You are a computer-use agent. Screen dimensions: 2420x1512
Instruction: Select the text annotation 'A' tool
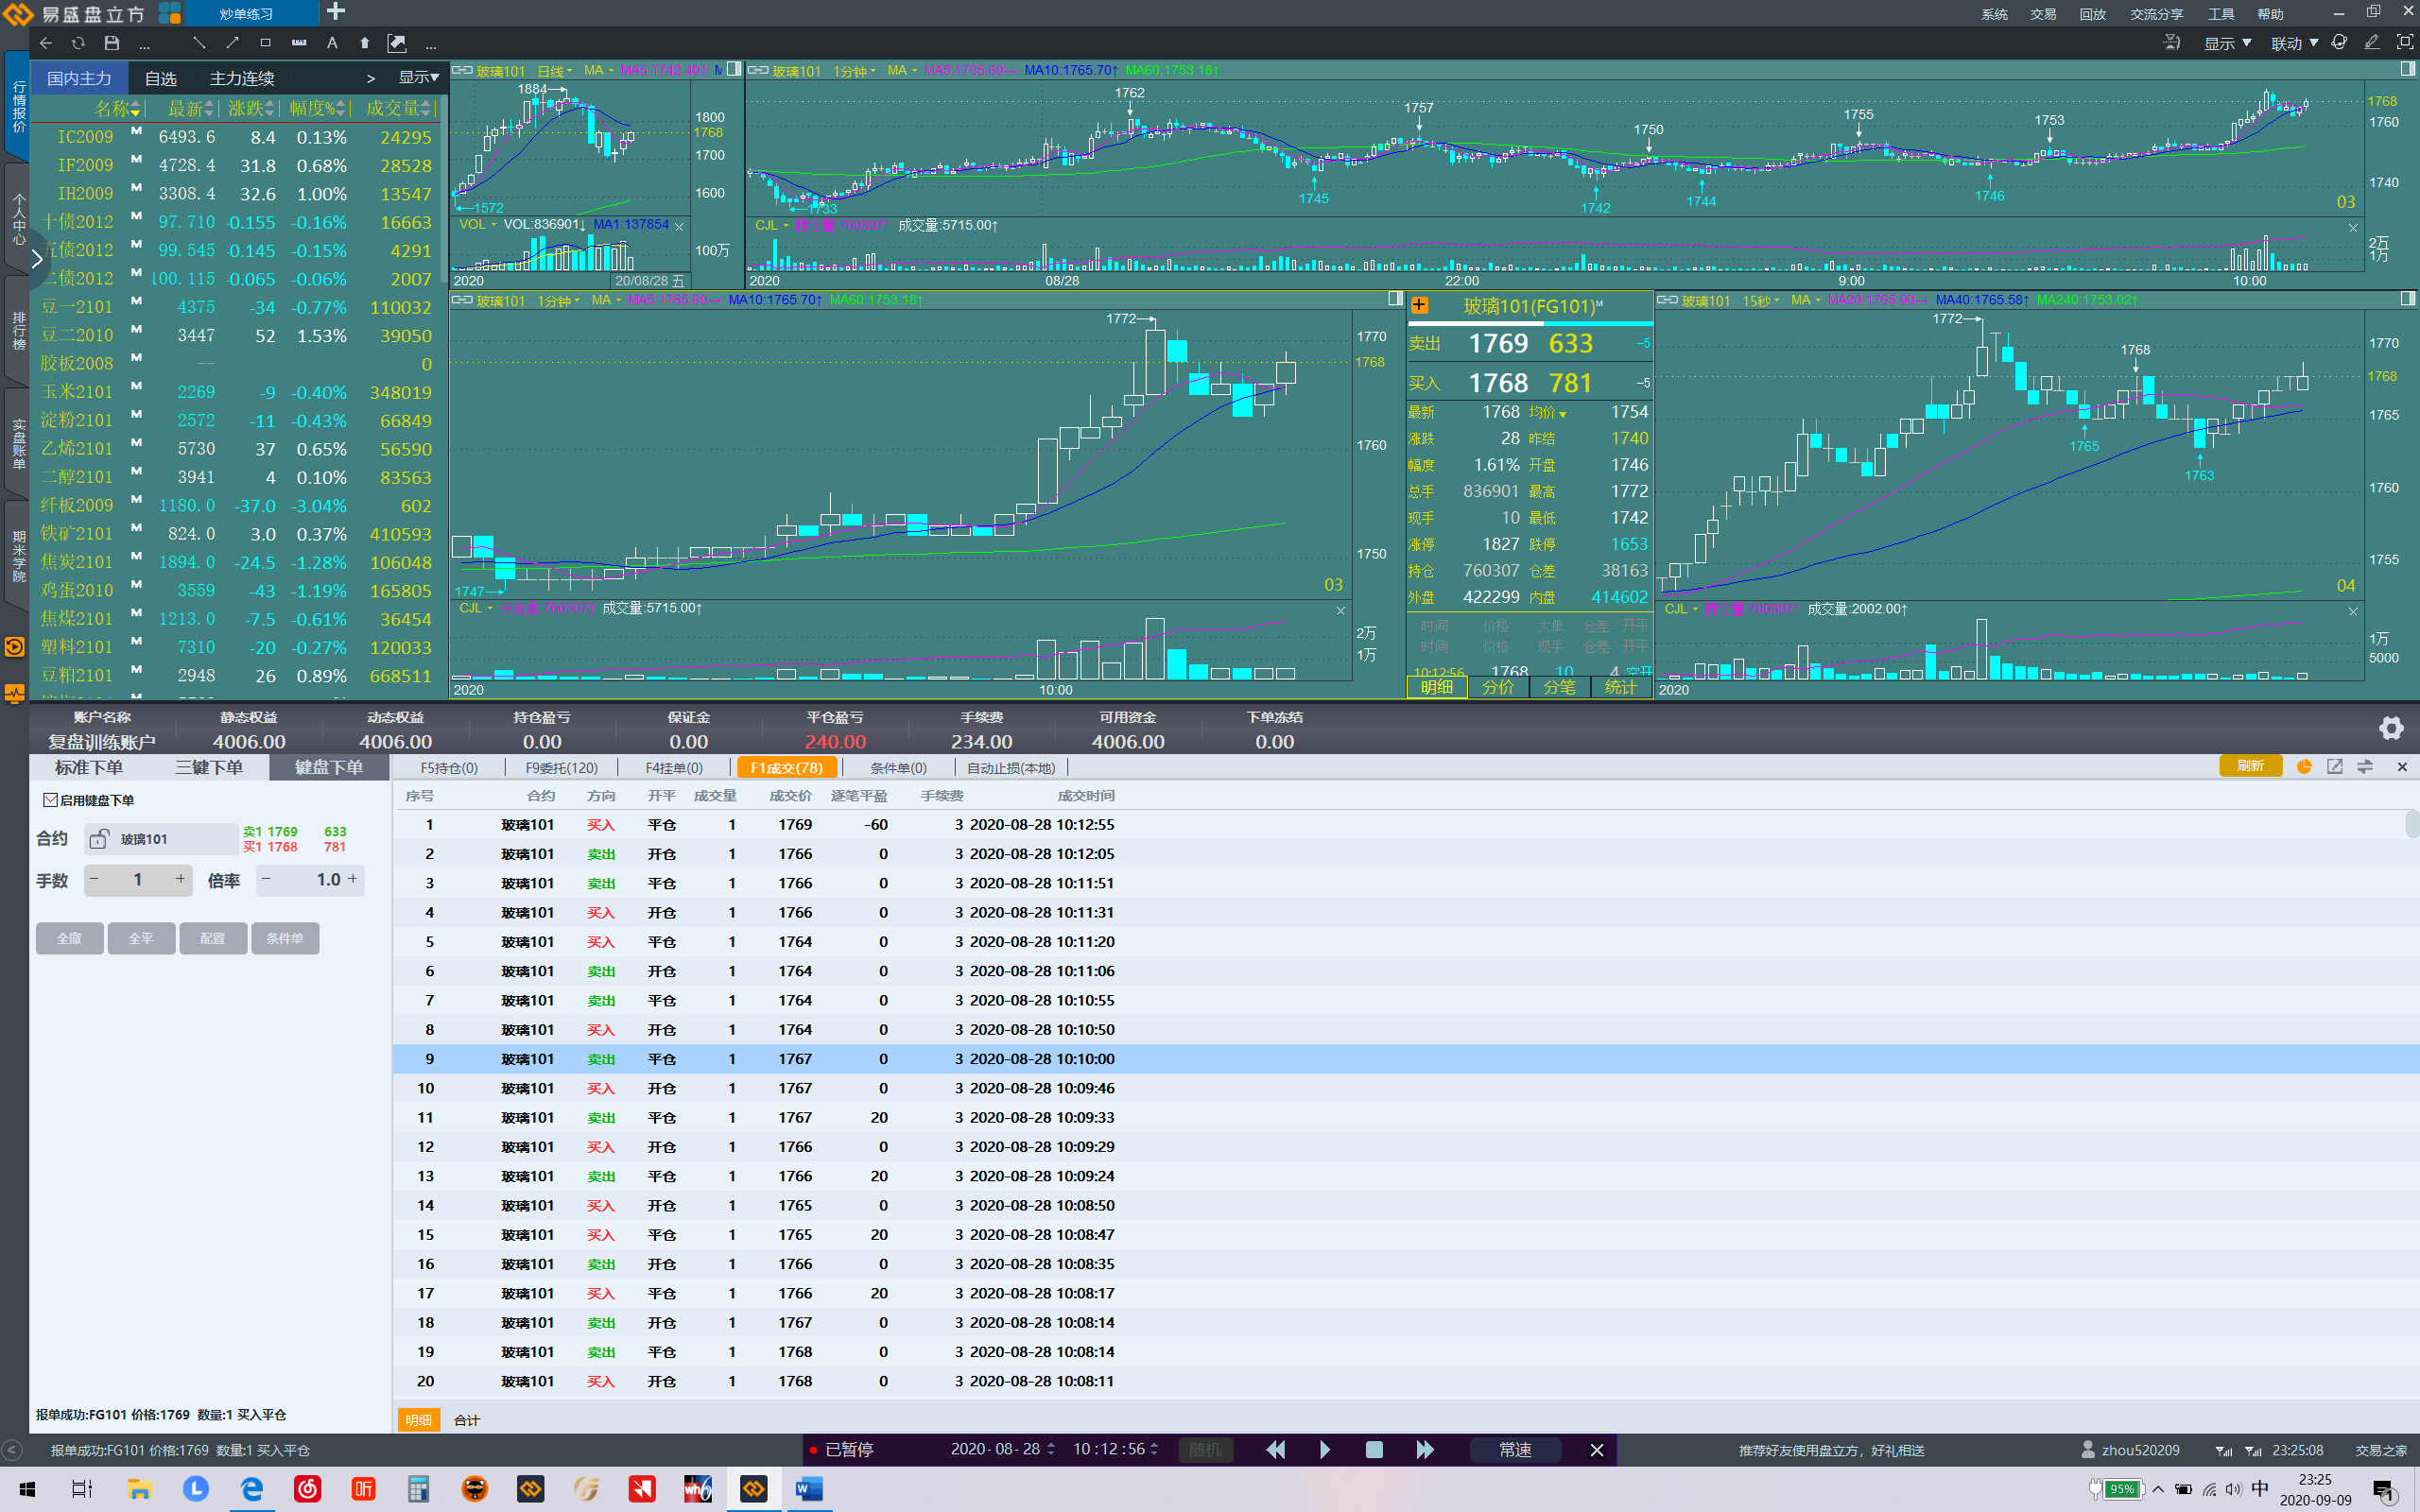click(332, 43)
